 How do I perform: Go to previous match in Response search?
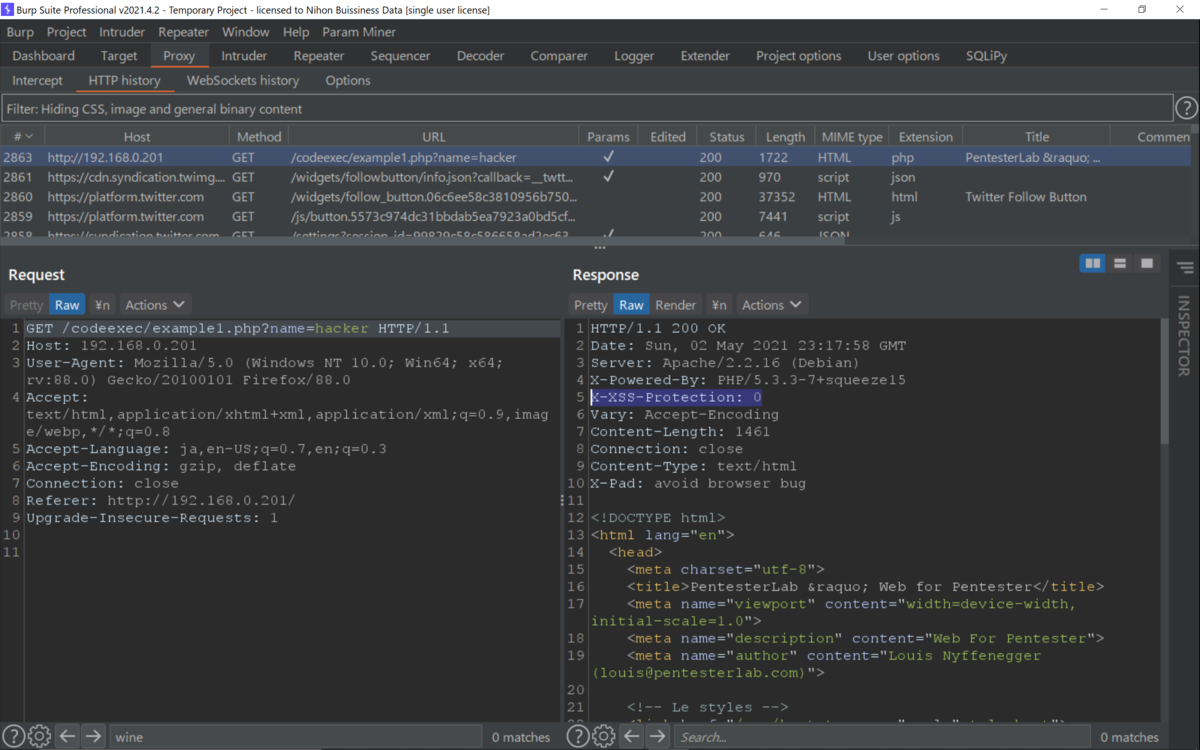coord(631,737)
